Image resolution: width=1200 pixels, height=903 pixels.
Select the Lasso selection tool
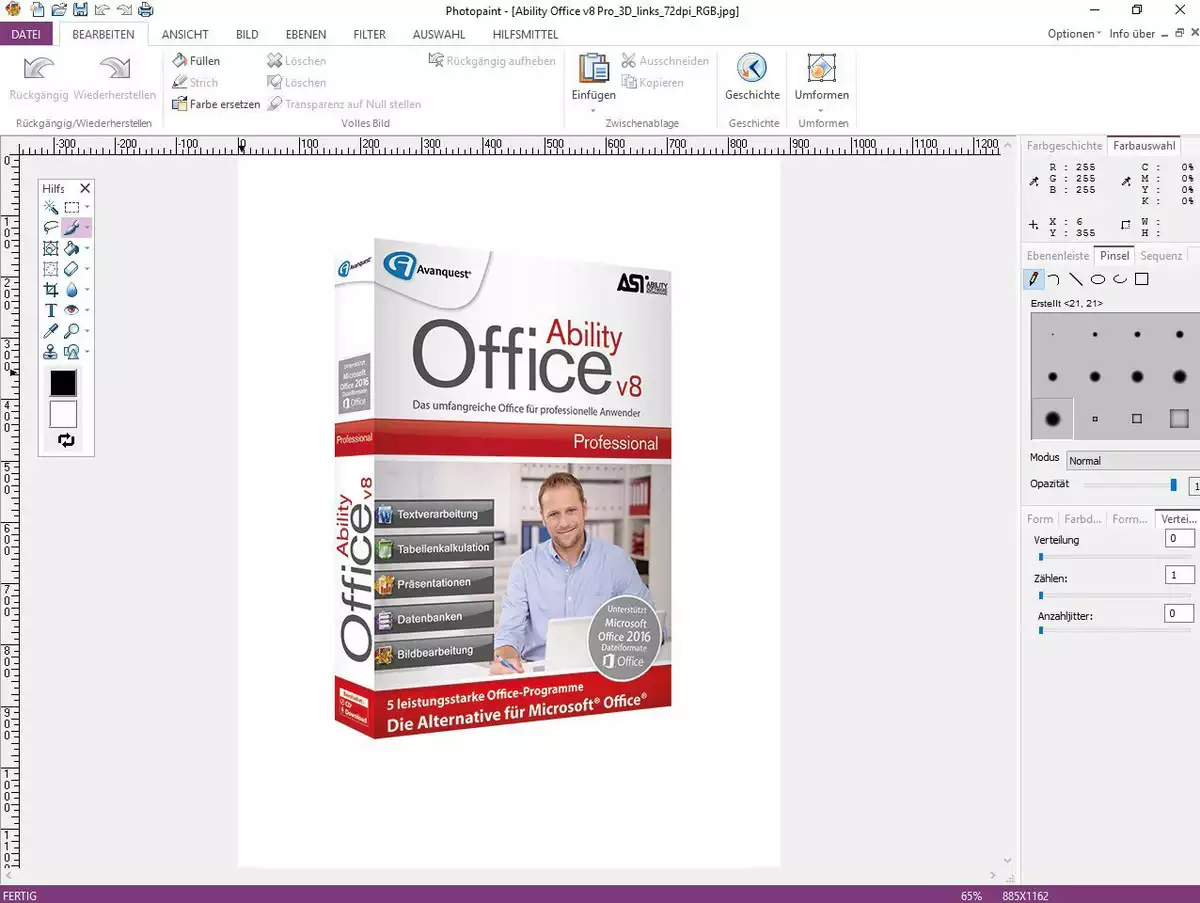[51, 228]
